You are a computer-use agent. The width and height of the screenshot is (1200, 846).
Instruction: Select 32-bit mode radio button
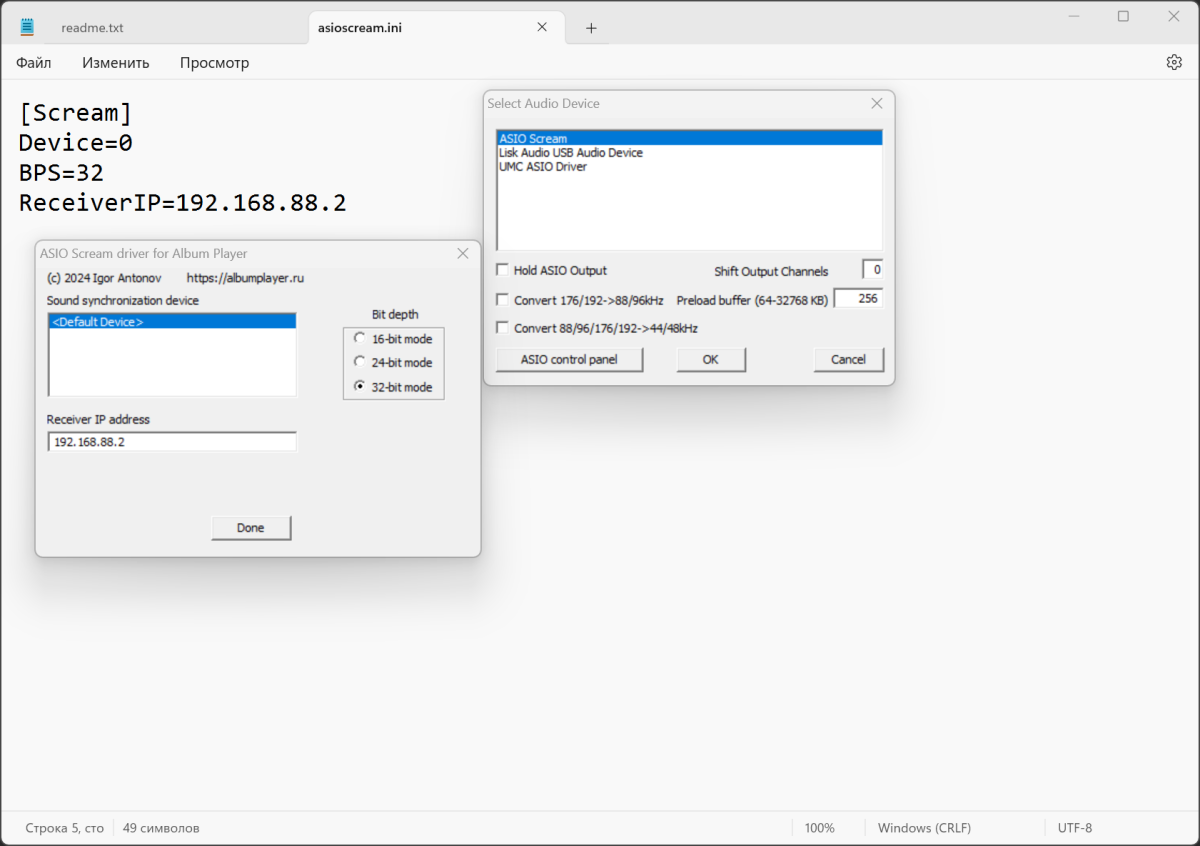[x=359, y=386]
